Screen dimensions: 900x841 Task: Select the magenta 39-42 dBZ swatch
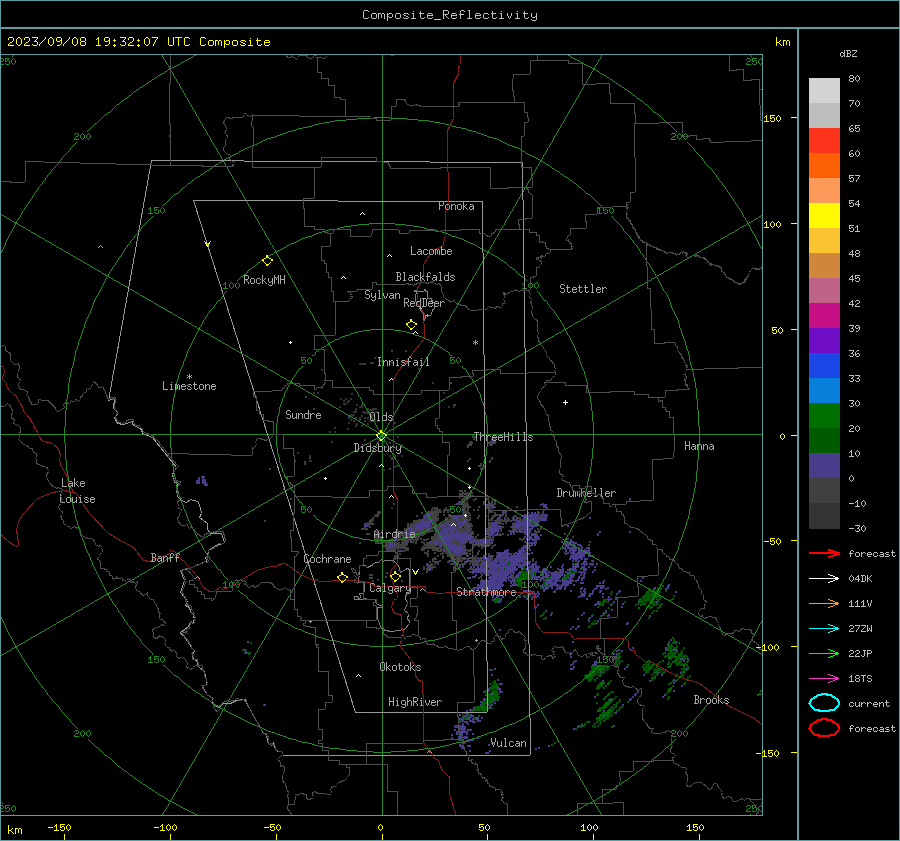(x=824, y=315)
